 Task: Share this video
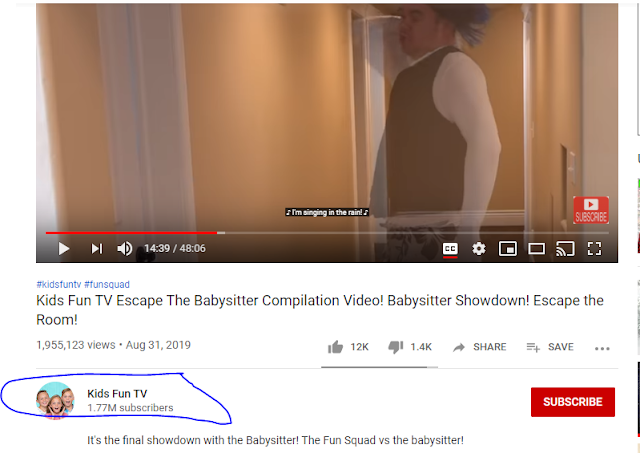[x=480, y=347]
